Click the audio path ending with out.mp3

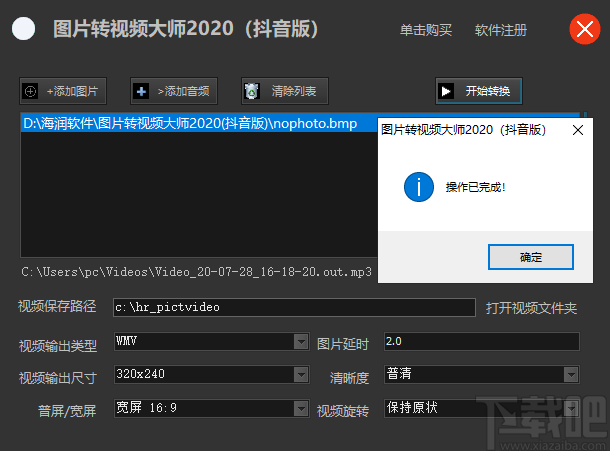tap(196, 272)
